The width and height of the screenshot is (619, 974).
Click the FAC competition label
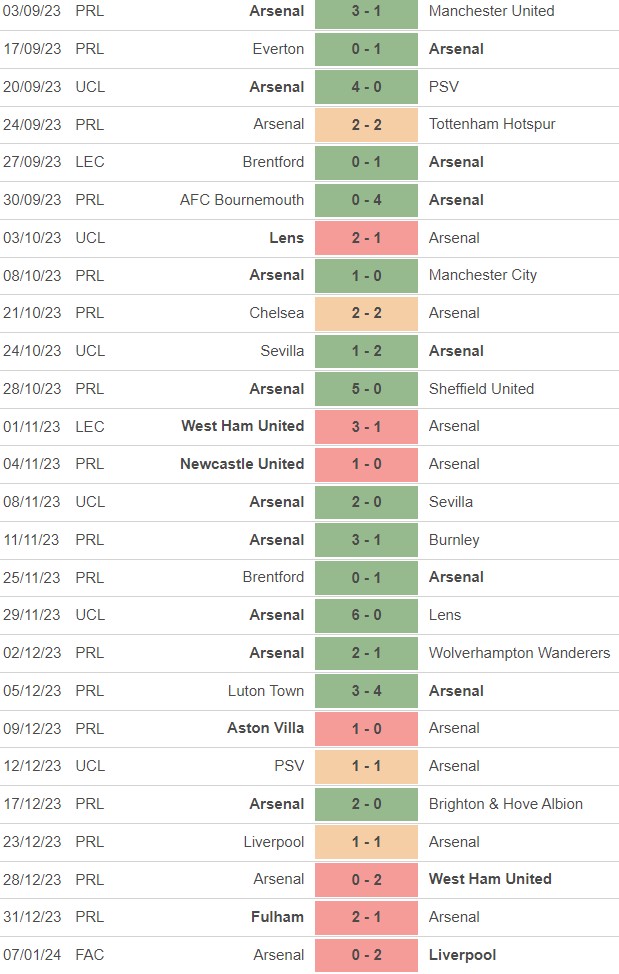[89, 955]
